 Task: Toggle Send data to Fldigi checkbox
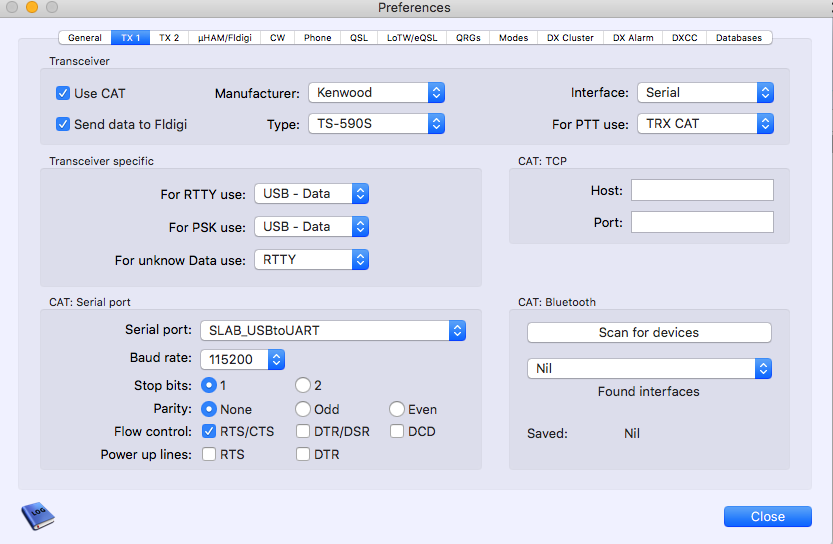pyautogui.click(x=63, y=124)
